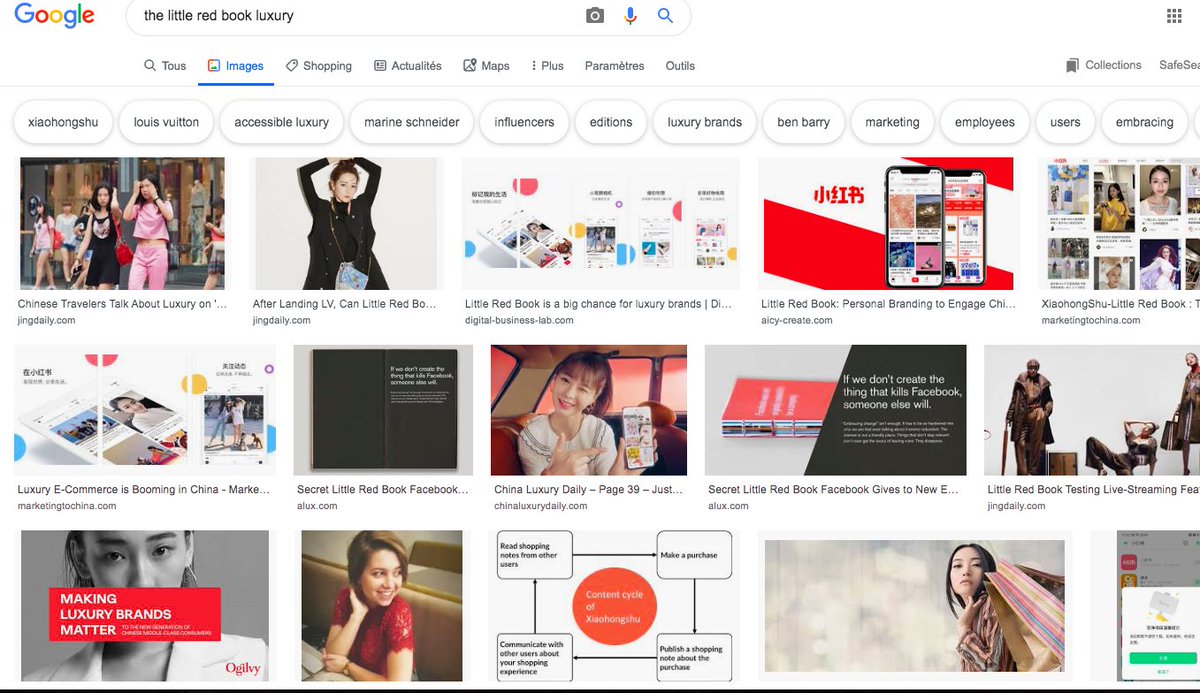This screenshot has width=1200, height=693.
Task: Filter by users chip
Action: [1065, 122]
